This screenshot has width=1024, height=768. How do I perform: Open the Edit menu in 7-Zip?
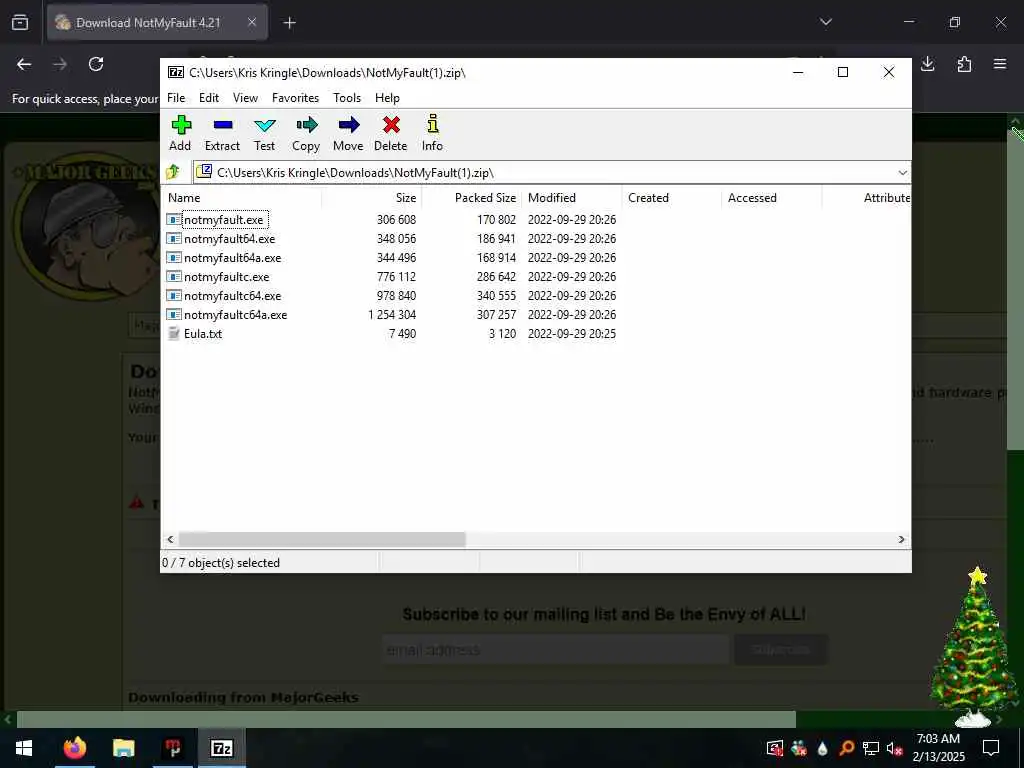pyautogui.click(x=209, y=97)
